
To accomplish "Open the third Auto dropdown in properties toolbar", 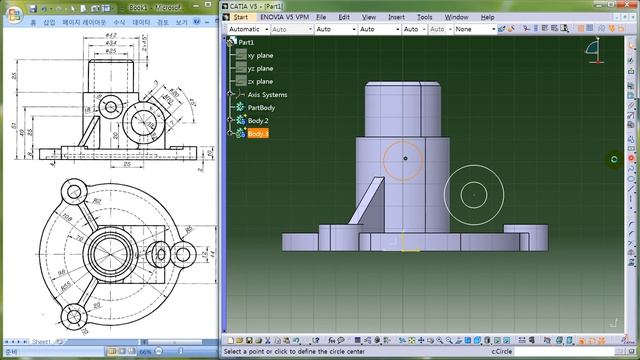I will (379, 29).
